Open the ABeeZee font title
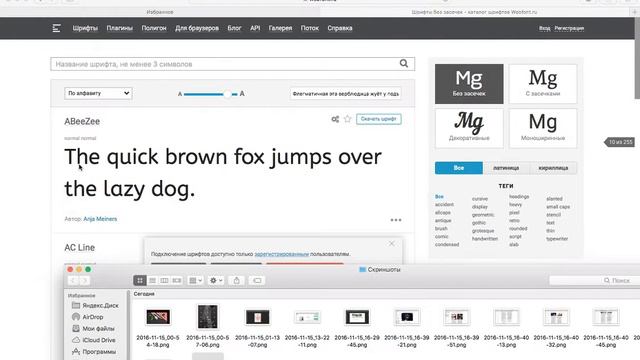The image size is (640, 360). coord(82,121)
